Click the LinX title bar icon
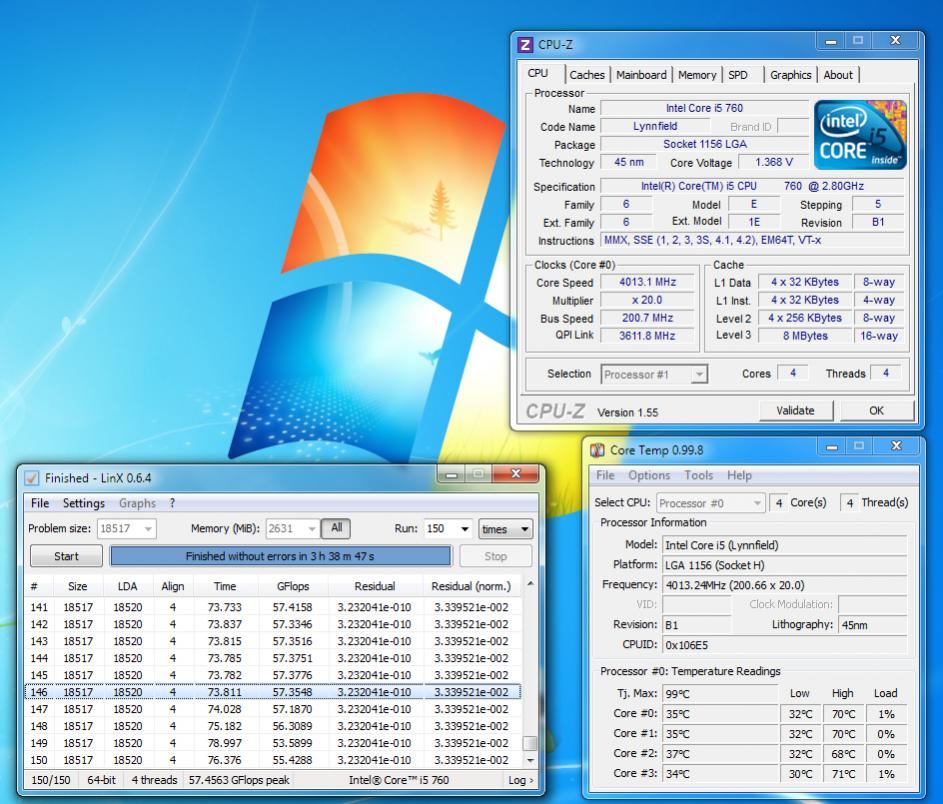The image size is (943, 804). (x=31, y=478)
